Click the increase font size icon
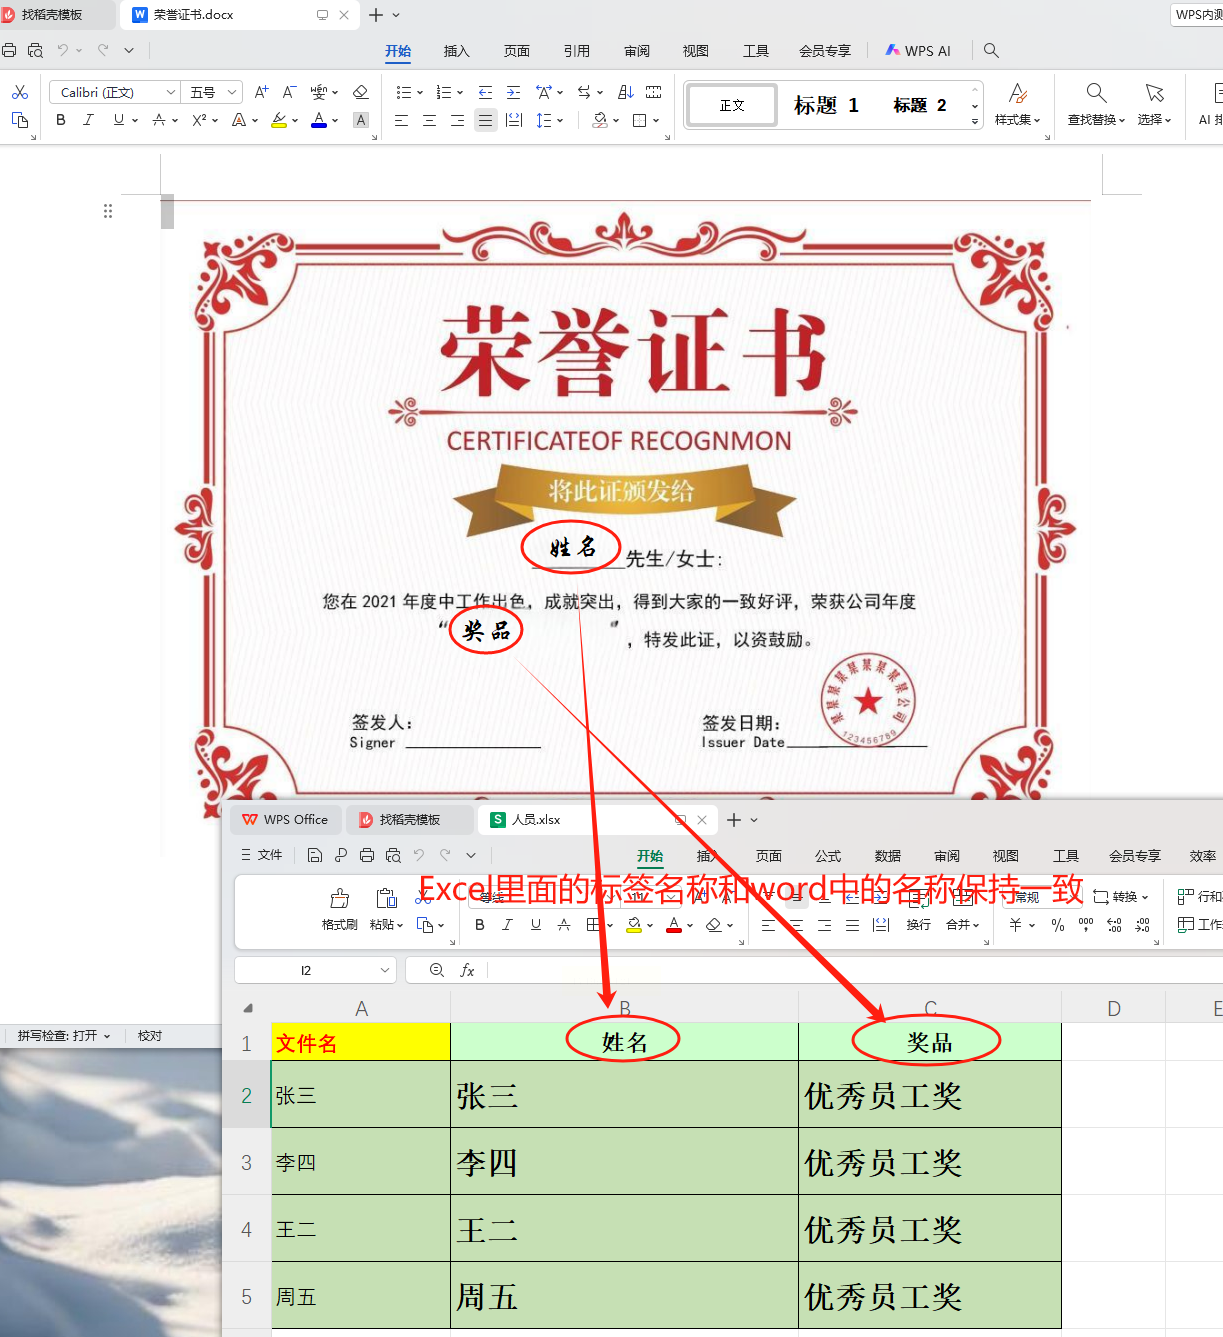Viewport: 1223px width, 1337px height. click(261, 92)
